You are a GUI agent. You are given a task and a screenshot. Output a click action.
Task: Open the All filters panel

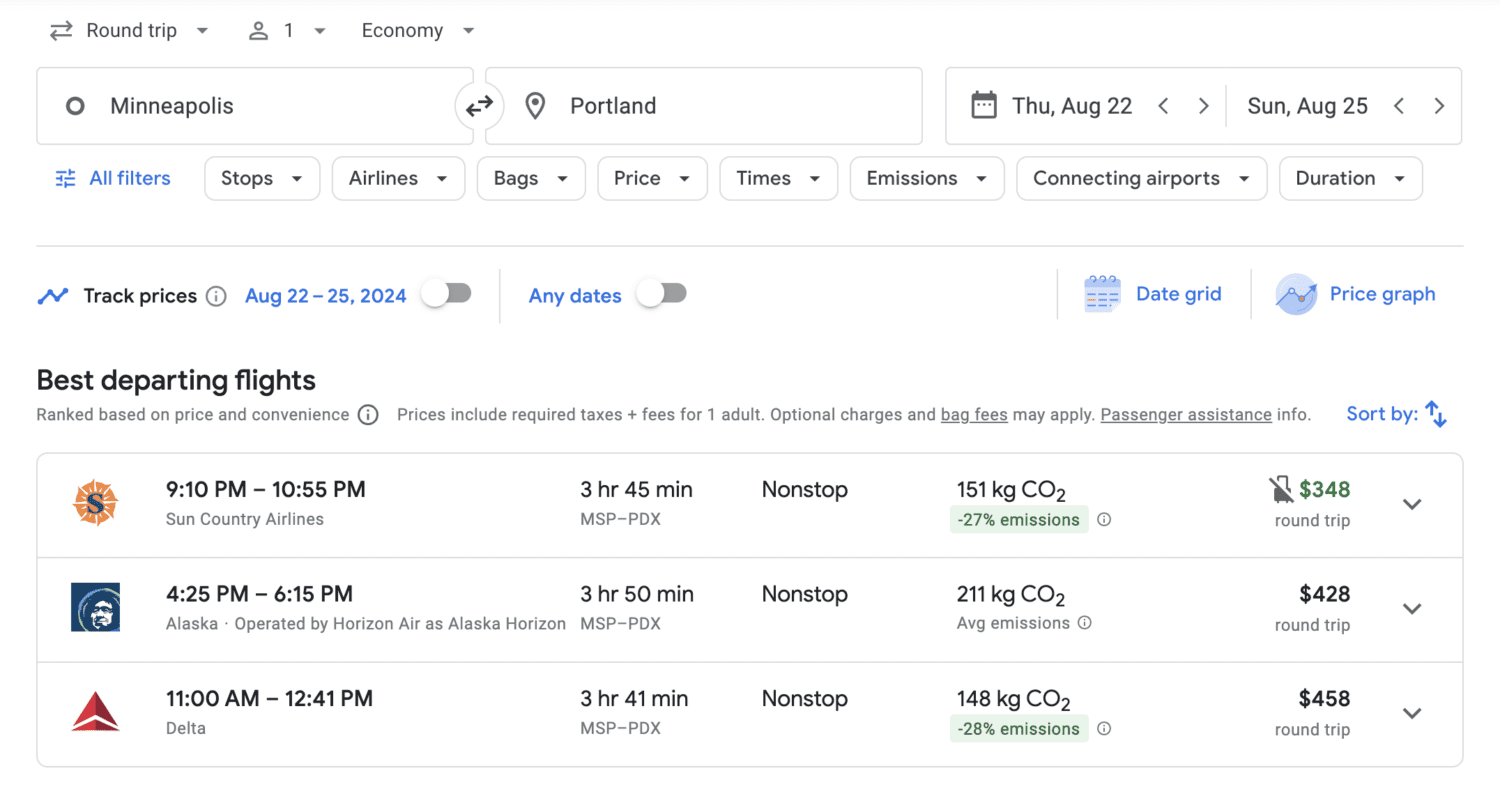(x=111, y=178)
